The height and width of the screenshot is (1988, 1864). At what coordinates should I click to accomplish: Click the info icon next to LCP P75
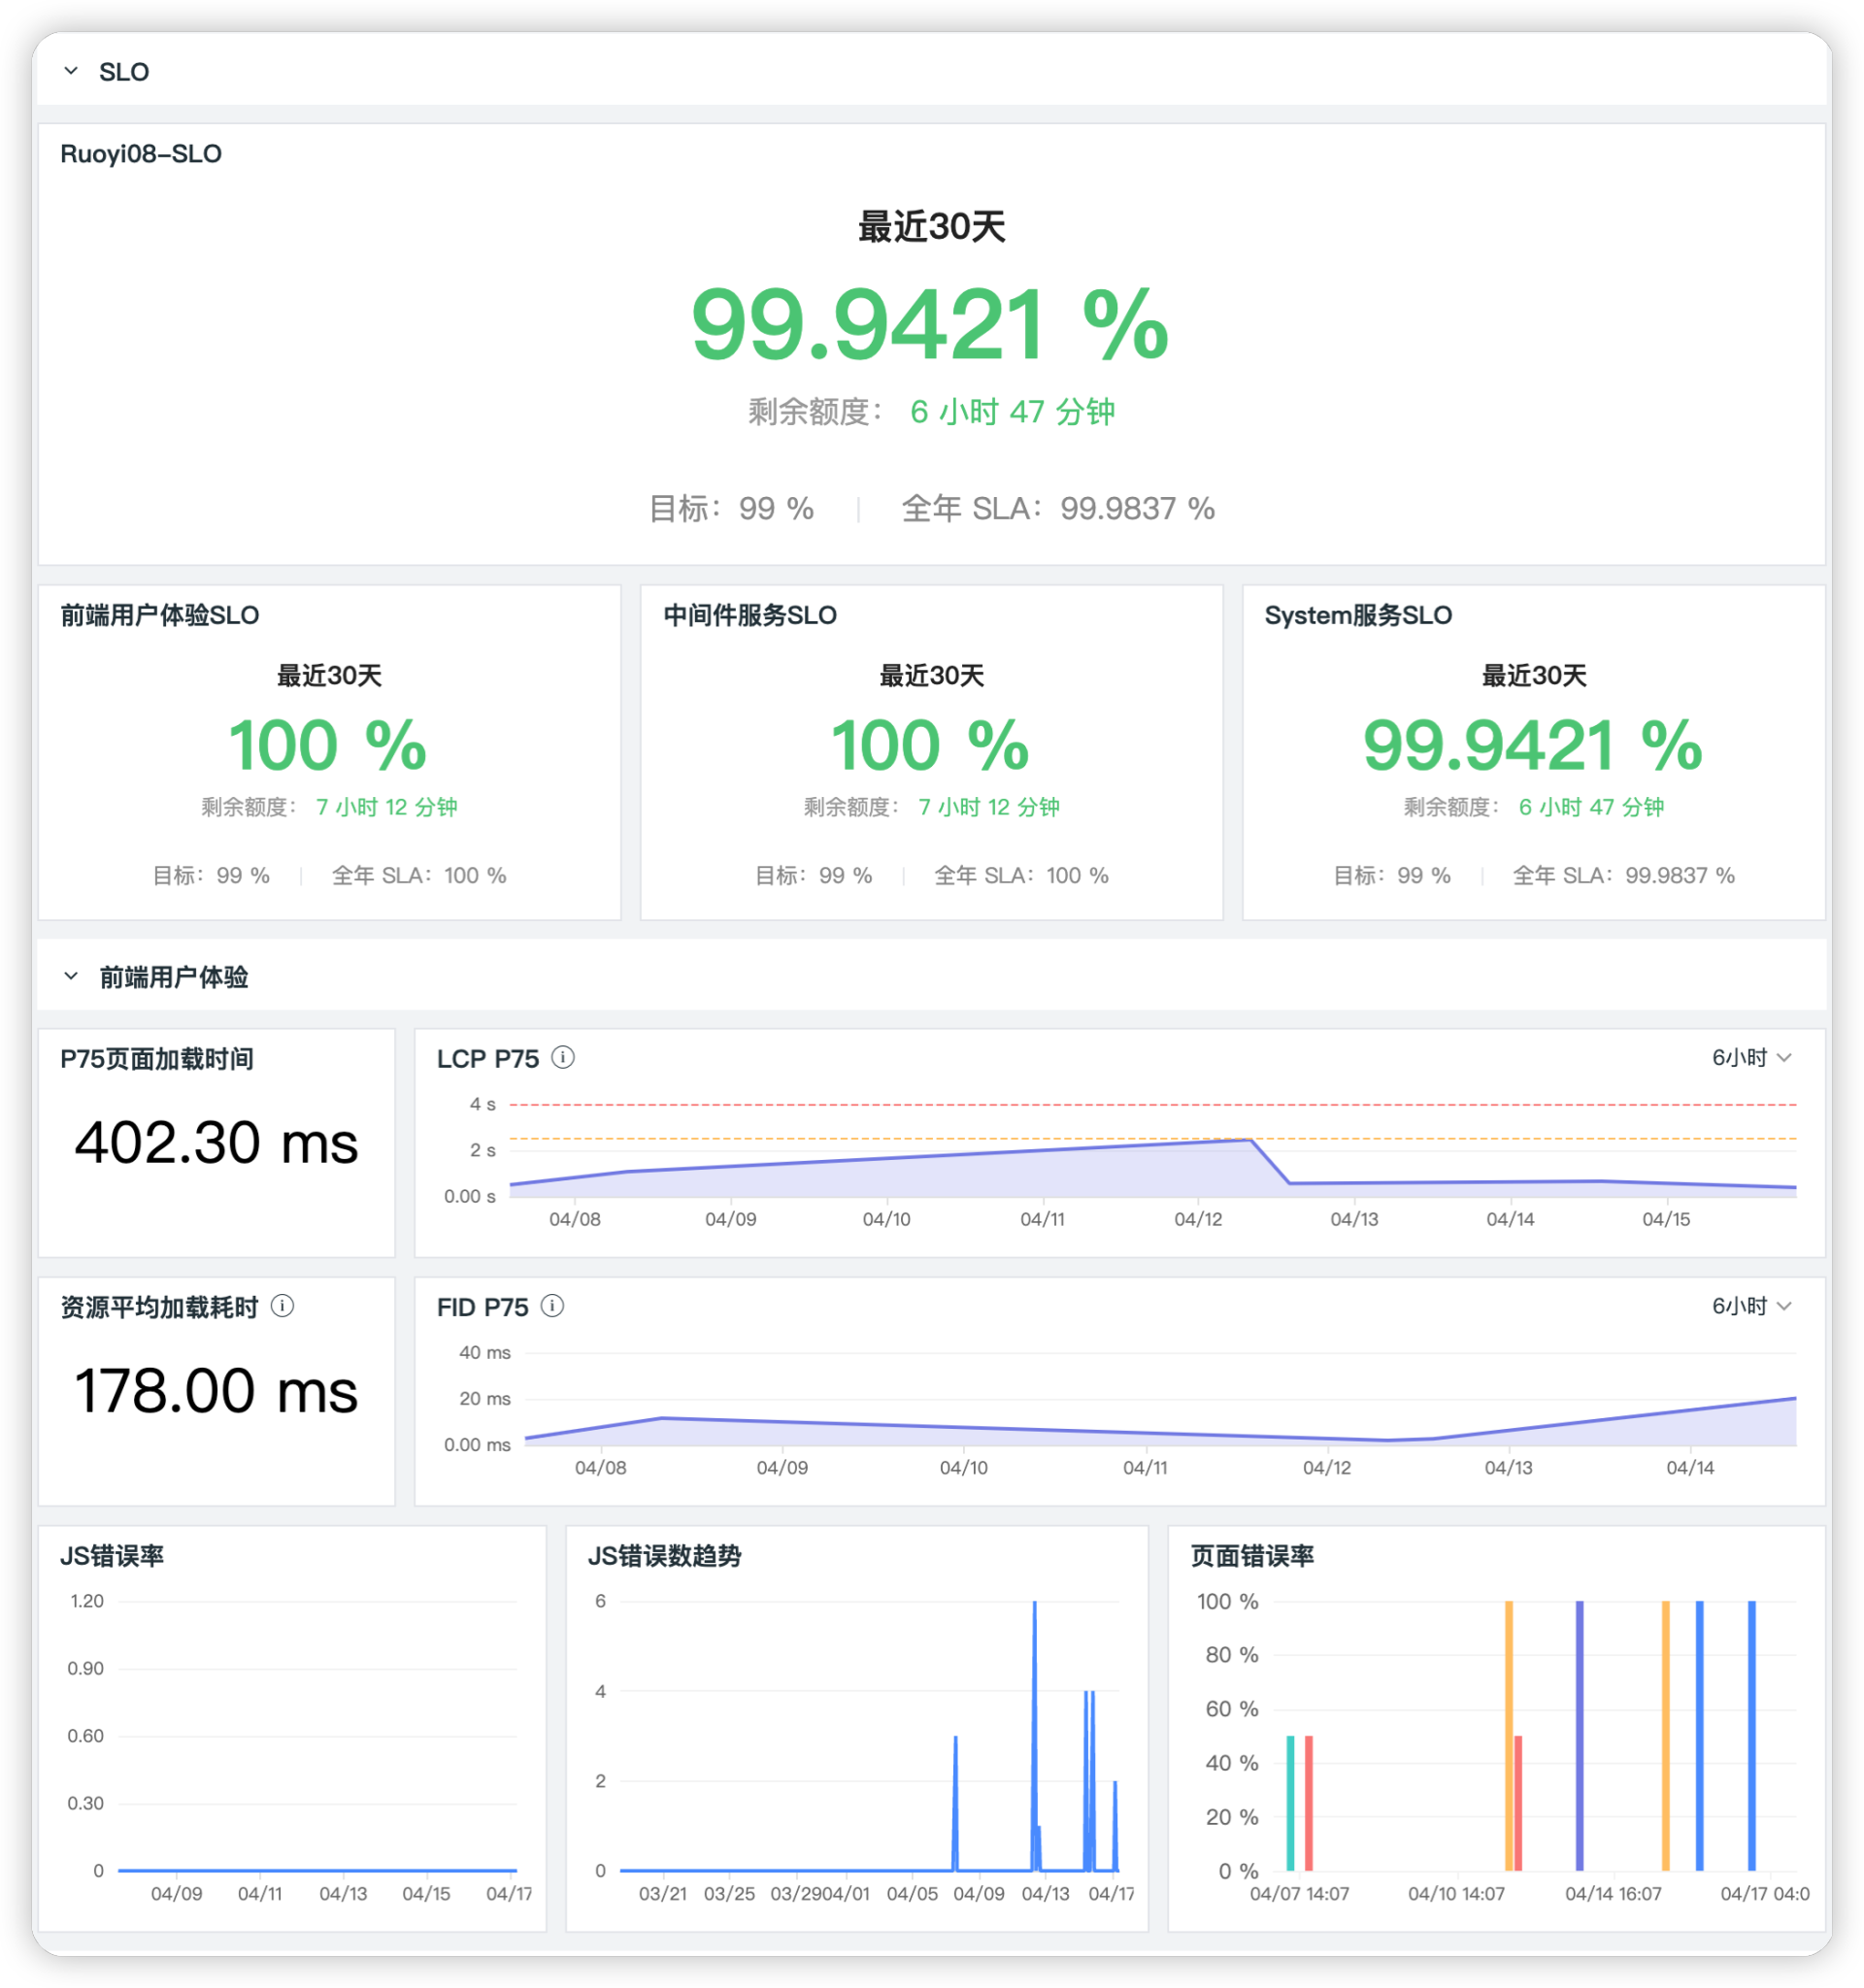564,1057
